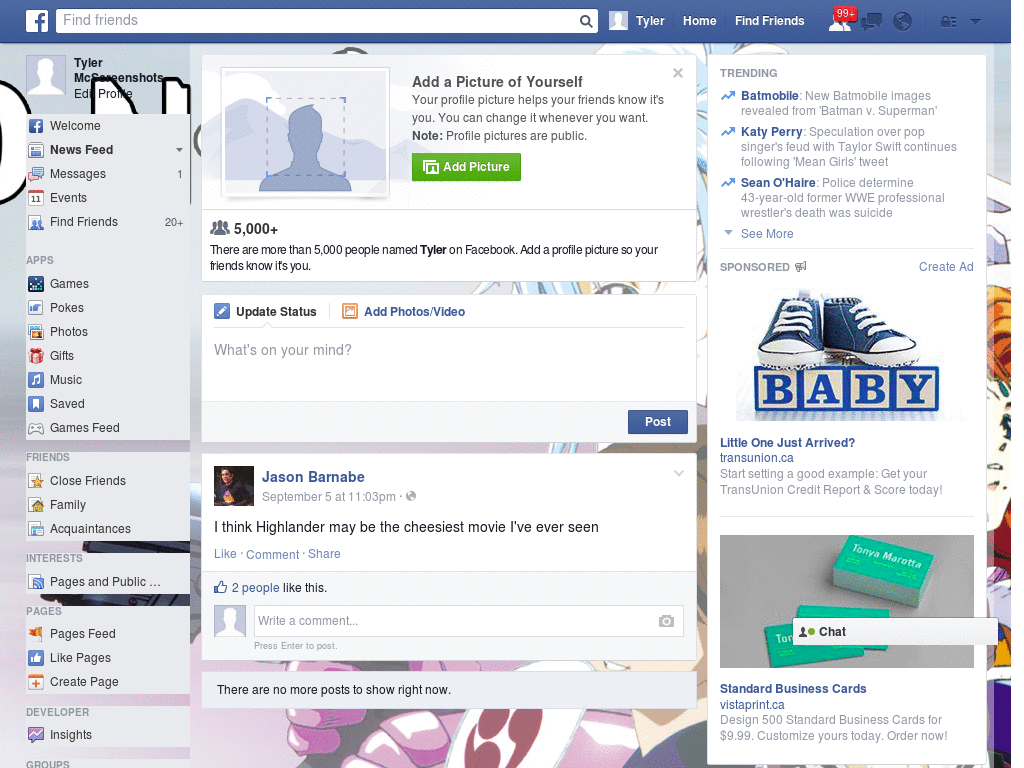The height and width of the screenshot is (768, 1024).
Task: Click the Pokes icon in sidebar
Action: click(36, 308)
